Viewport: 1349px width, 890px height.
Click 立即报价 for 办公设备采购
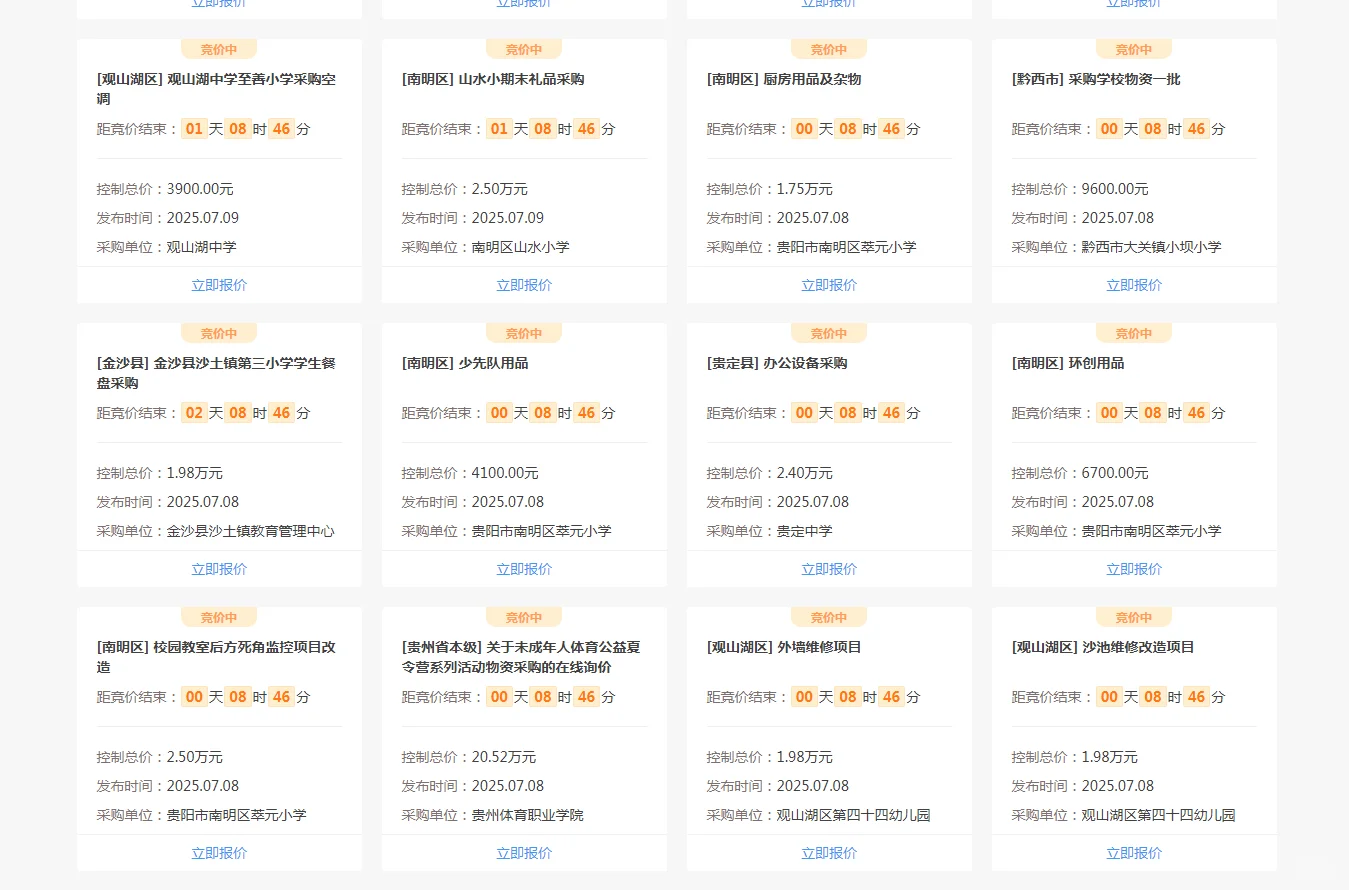pyautogui.click(x=829, y=569)
